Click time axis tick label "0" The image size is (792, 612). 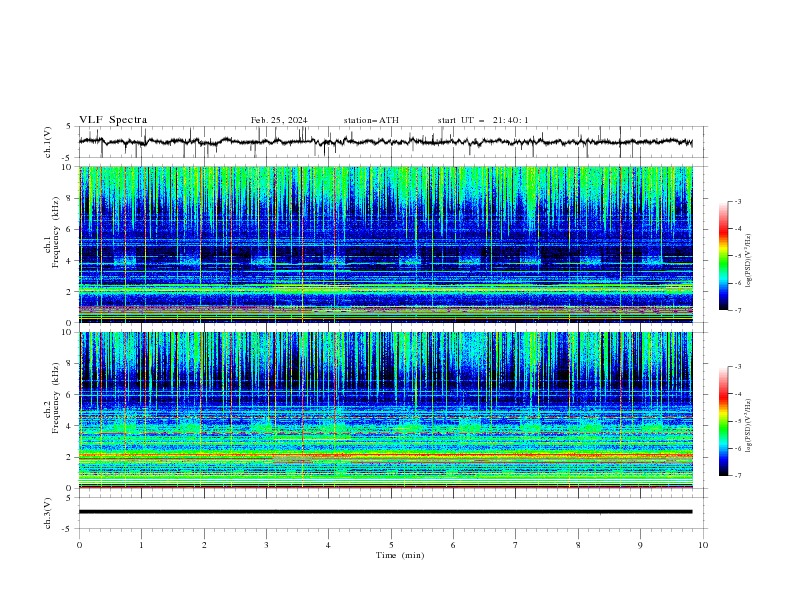(x=79, y=545)
